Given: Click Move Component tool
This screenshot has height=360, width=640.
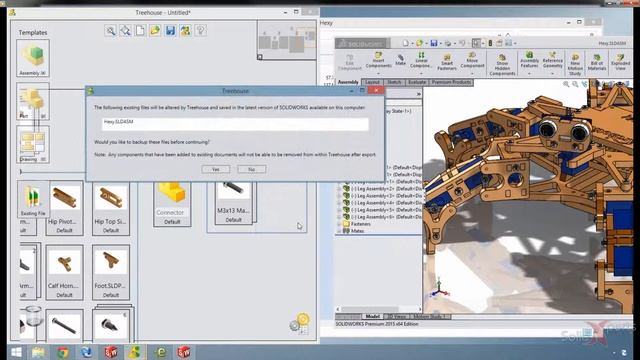Looking at the screenshot, I should tap(472, 60).
